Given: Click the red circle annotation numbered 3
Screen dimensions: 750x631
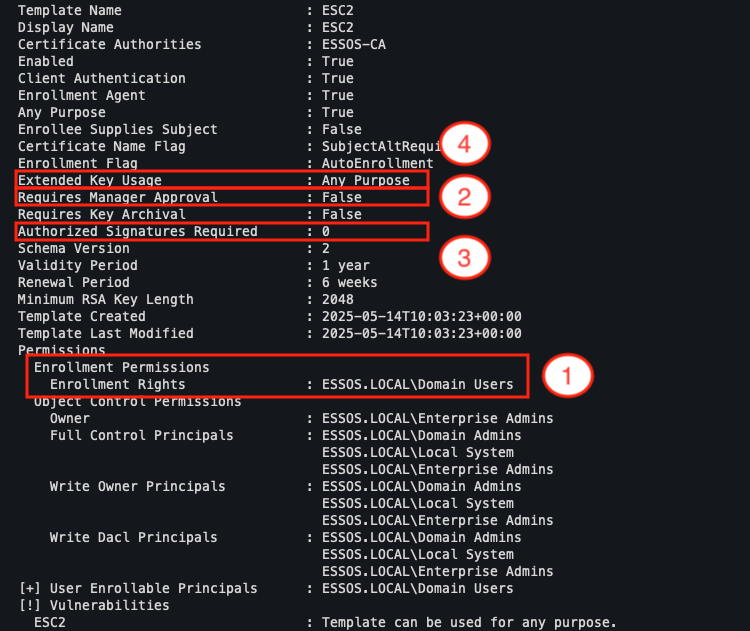Looking at the screenshot, I should (463, 258).
